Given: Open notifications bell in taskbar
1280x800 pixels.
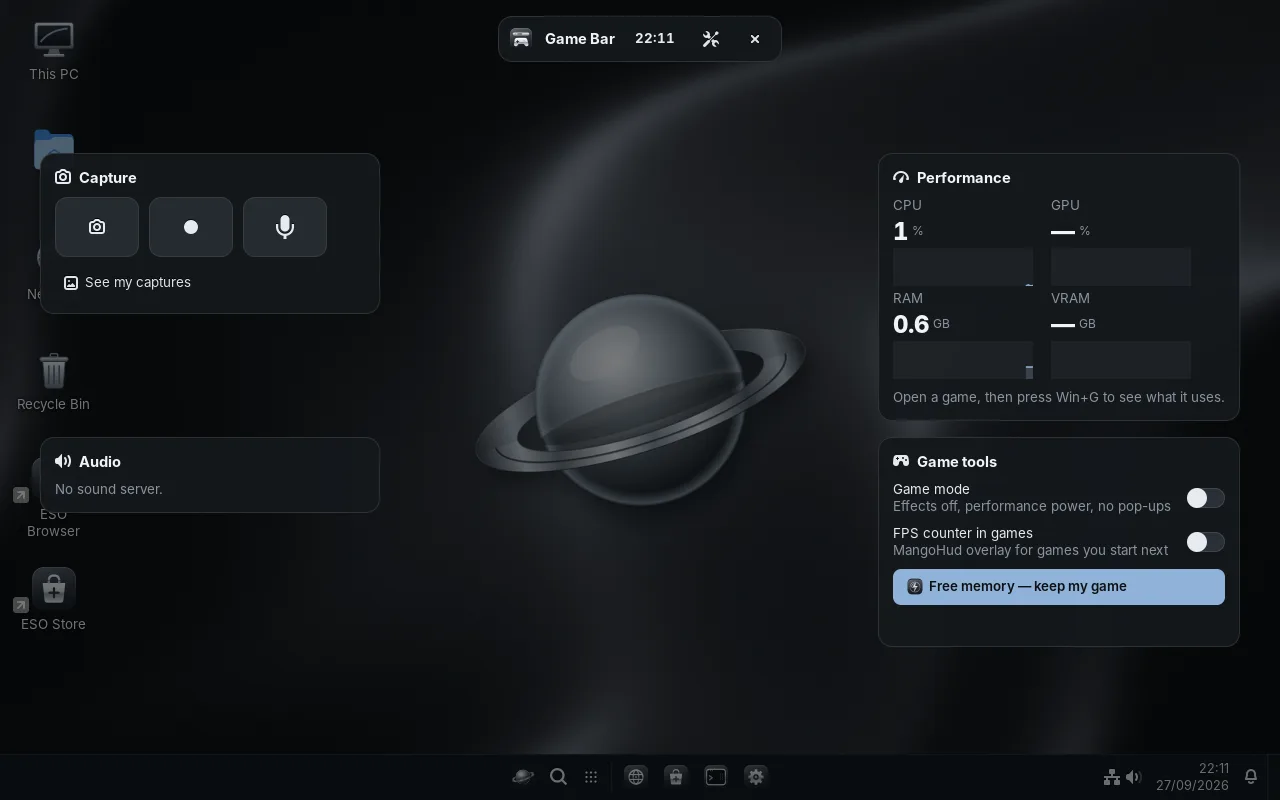Looking at the screenshot, I should tap(1251, 777).
